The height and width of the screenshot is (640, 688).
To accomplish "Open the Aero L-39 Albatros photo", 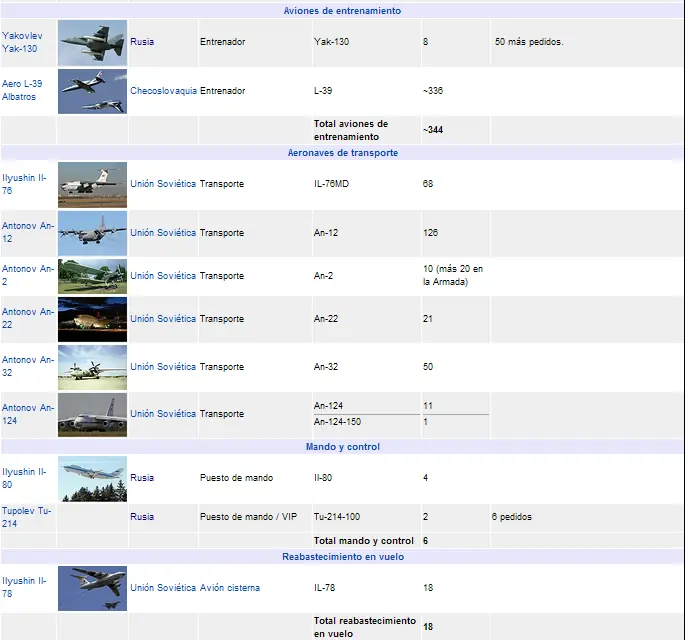I will pos(92,91).
